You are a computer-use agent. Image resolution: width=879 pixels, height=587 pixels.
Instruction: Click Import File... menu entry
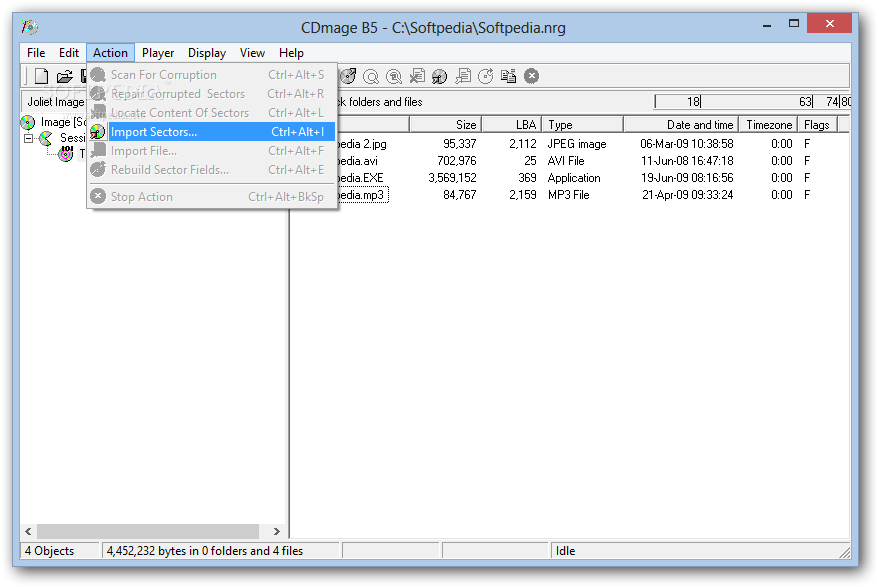pos(212,151)
